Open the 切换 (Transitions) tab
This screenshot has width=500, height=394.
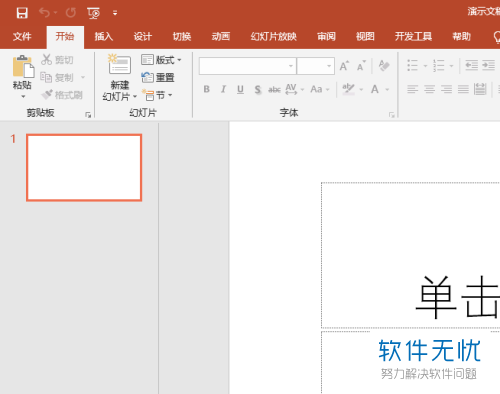coord(182,36)
